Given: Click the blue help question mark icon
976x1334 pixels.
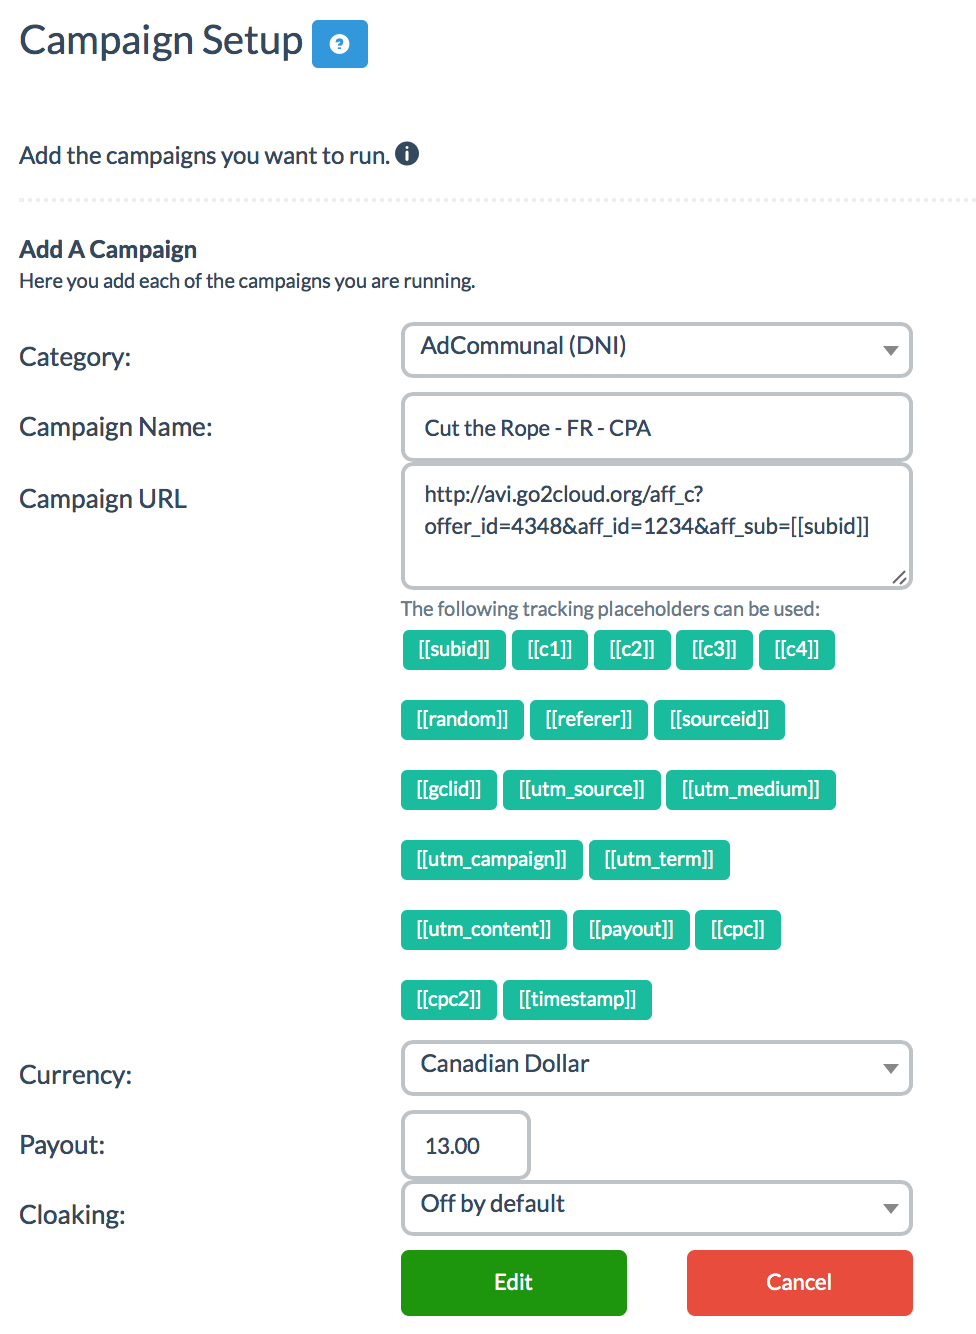Looking at the screenshot, I should (x=340, y=44).
